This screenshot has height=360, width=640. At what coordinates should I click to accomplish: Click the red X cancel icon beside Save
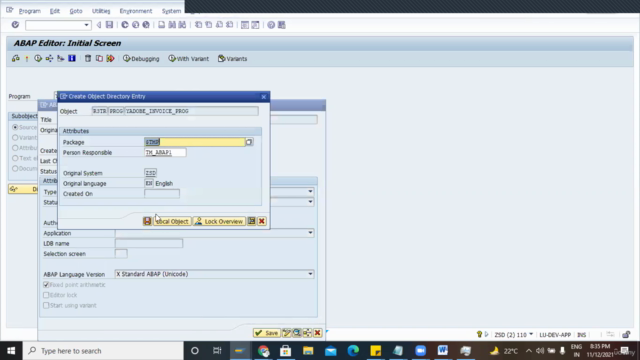tap(317, 333)
